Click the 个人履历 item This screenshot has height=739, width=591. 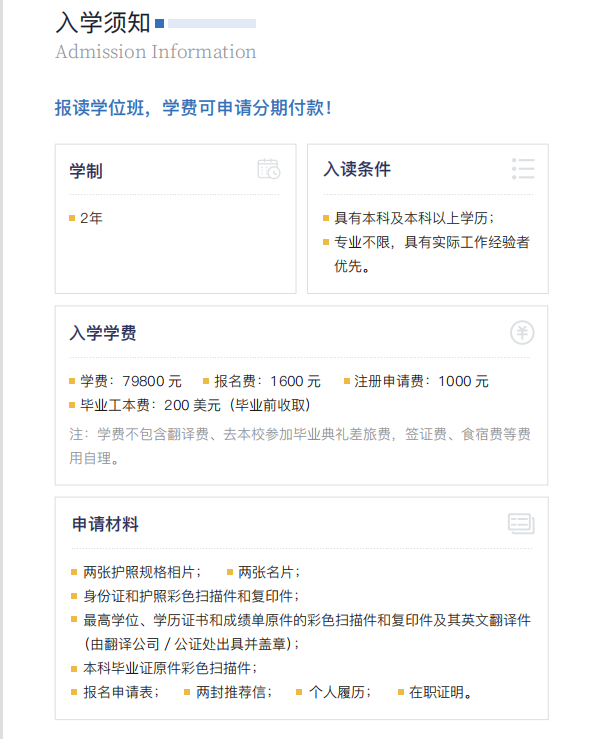point(340,692)
